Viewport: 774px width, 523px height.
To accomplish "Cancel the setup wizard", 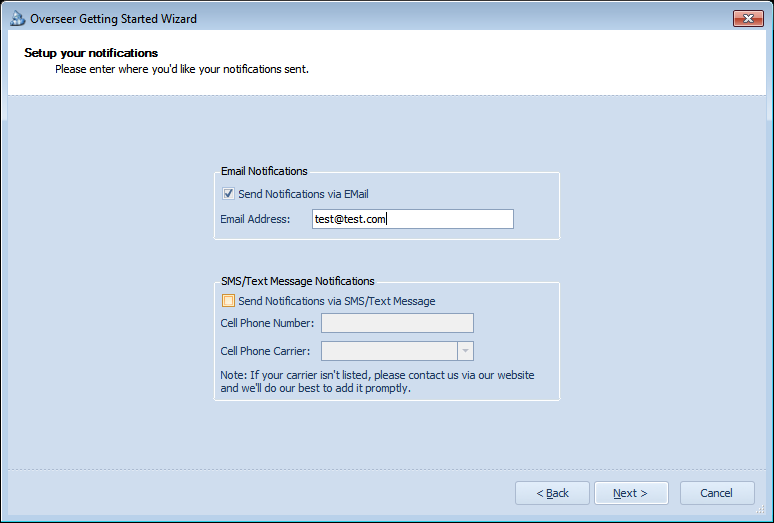I will point(717,493).
